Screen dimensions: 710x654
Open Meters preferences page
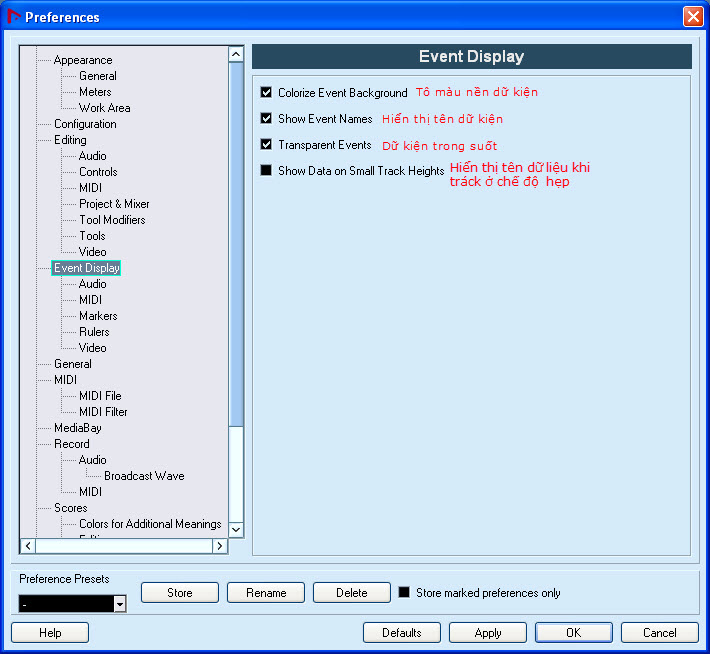click(95, 92)
